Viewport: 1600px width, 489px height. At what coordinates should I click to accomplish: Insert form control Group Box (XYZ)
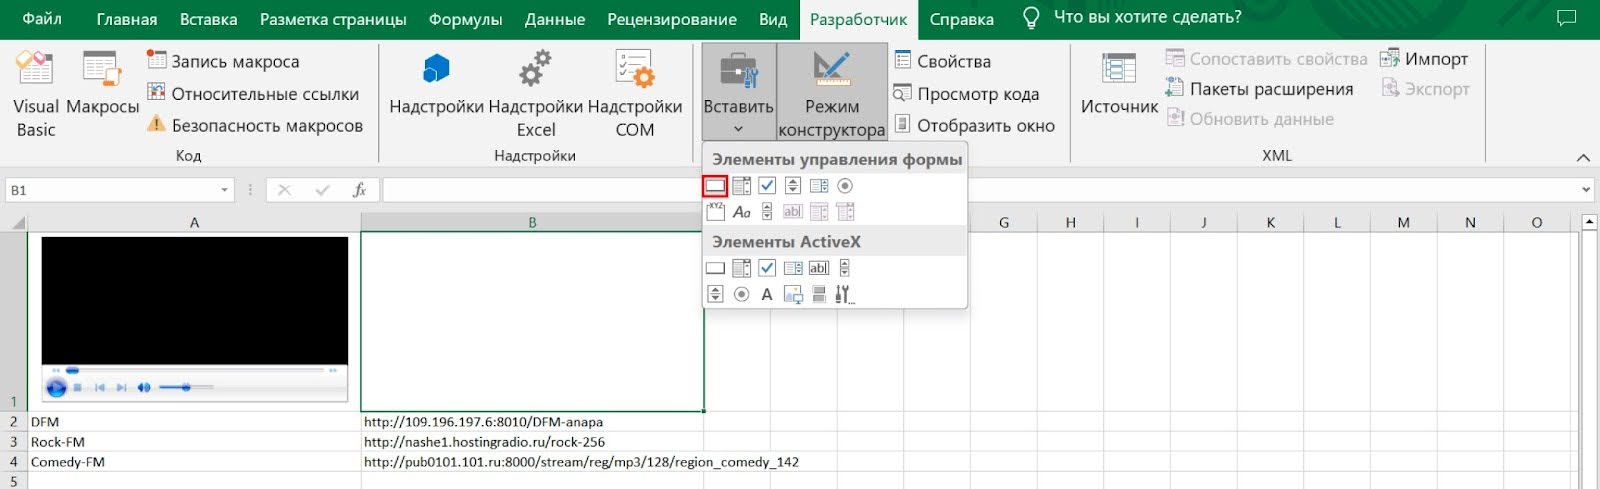pyautogui.click(x=715, y=211)
